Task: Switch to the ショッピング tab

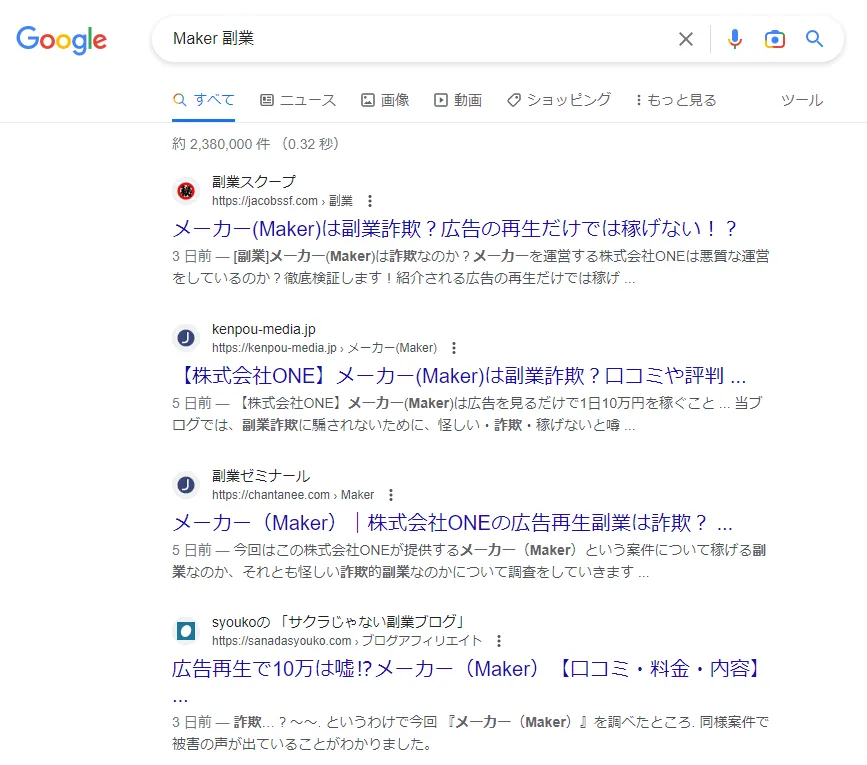Action: click(558, 100)
